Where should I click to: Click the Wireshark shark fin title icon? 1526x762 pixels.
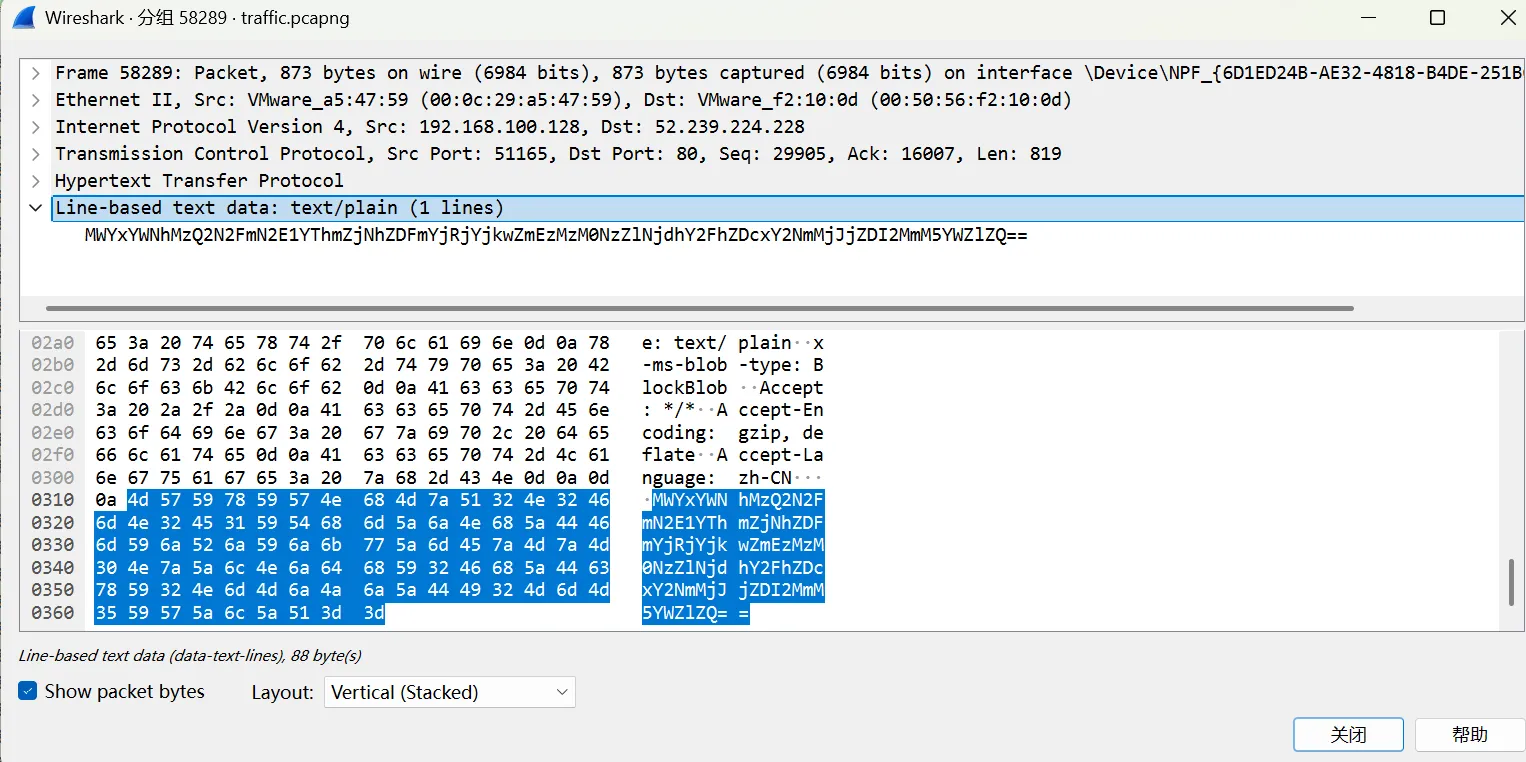coord(22,18)
